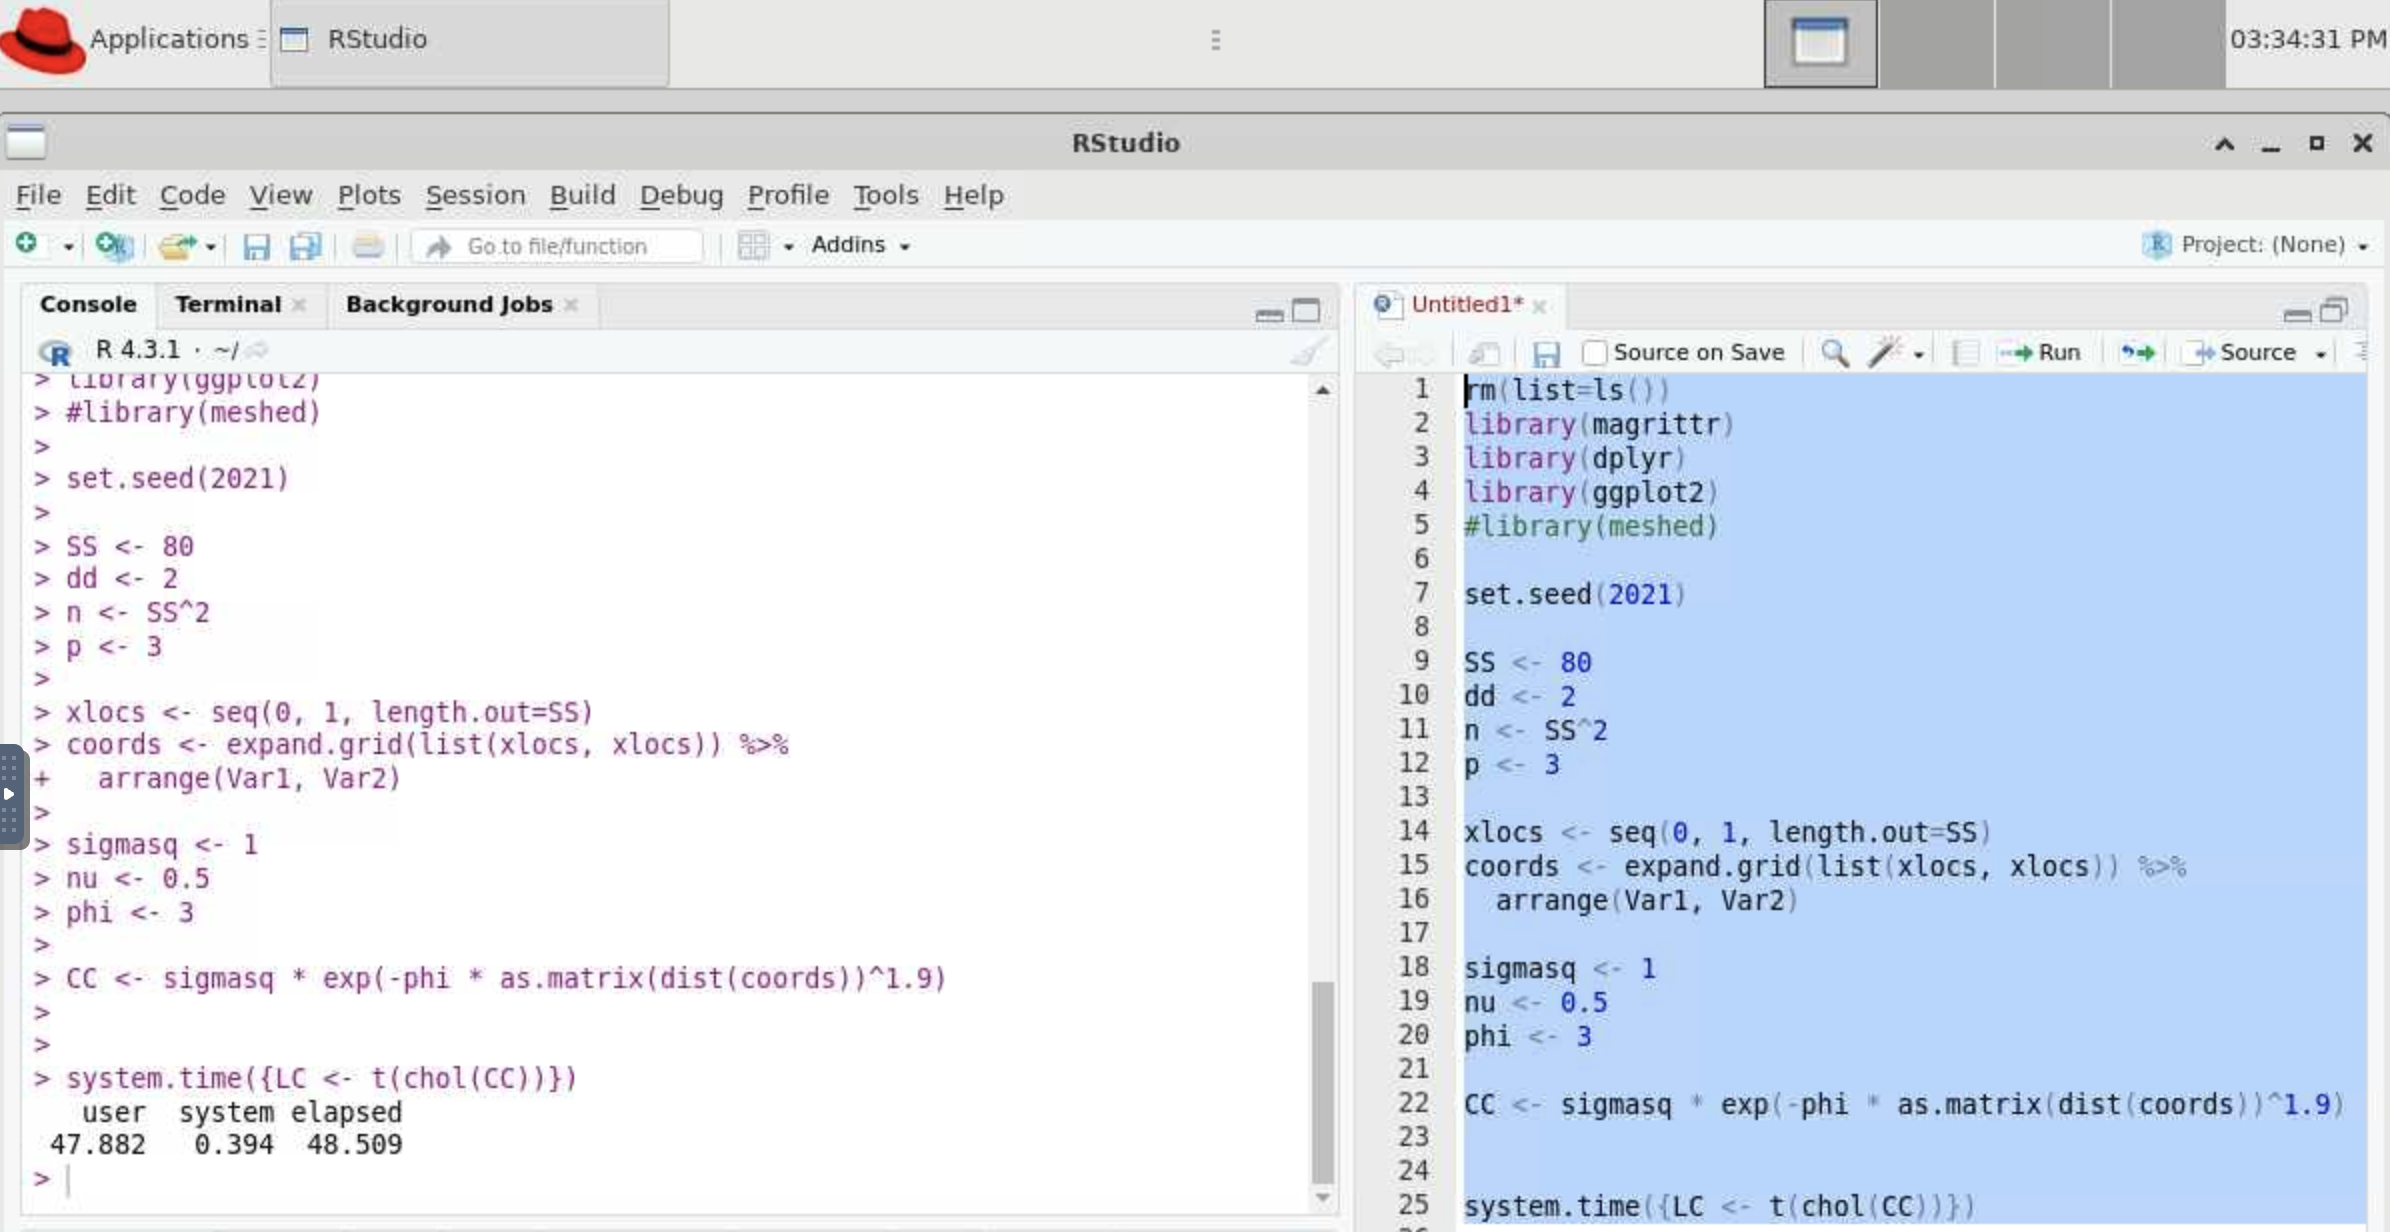The width and height of the screenshot is (2390, 1232).
Task: Click the console vertical scrollbar thumb
Action: [x=1322, y=1080]
